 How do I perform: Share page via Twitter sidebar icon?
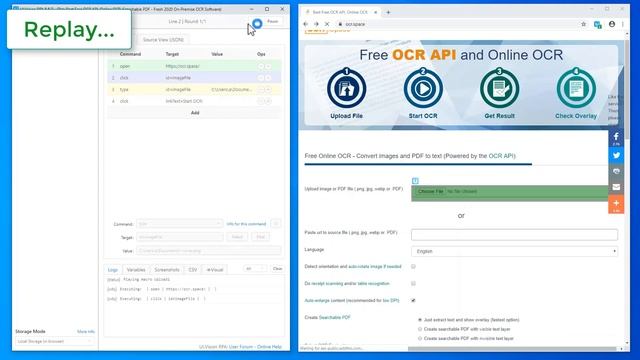(x=616, y=155)
